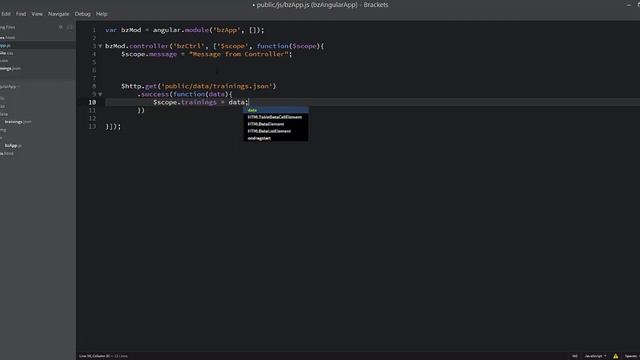The width and height of the screenshot is (640, 360).
Task: Click the yellow warning lint icon
Action: click(616, 356)
